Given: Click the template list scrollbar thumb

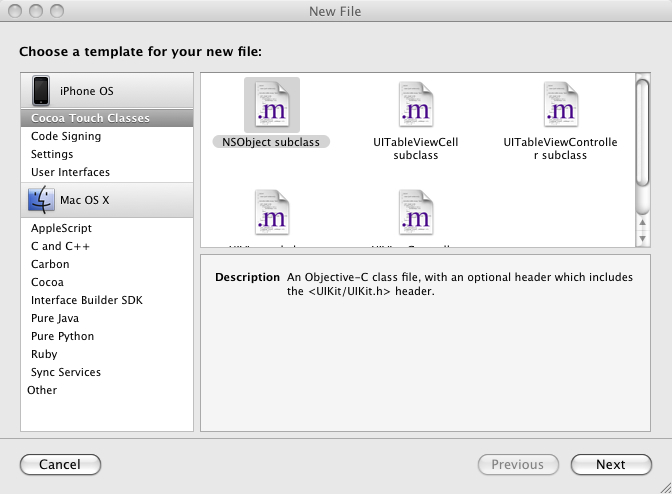Looking at the screenshot, I should click(x=642, y=133).
